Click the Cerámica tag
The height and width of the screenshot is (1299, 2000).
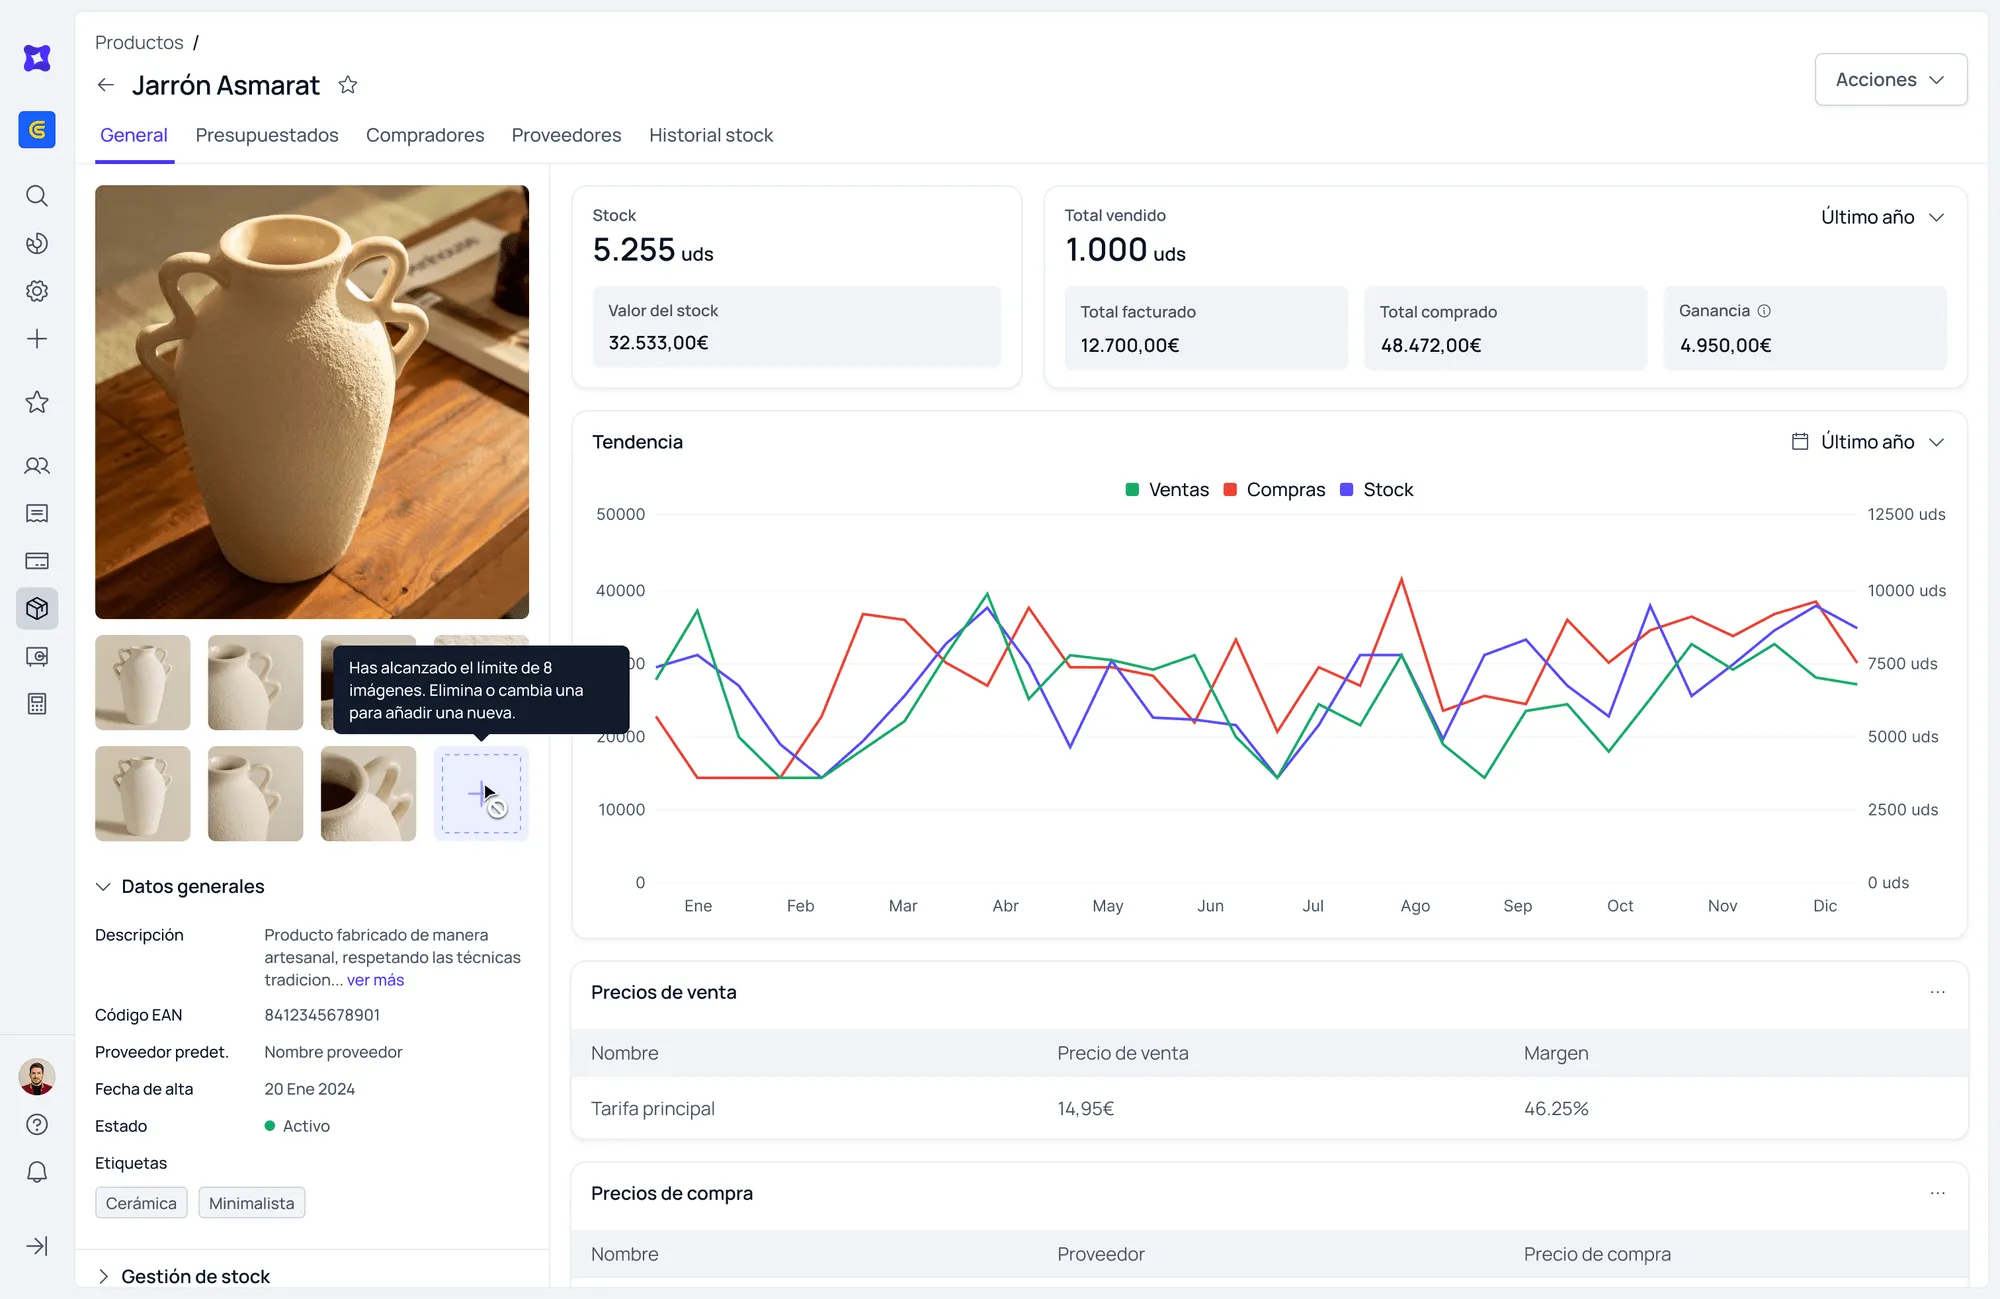[141, 1203]
